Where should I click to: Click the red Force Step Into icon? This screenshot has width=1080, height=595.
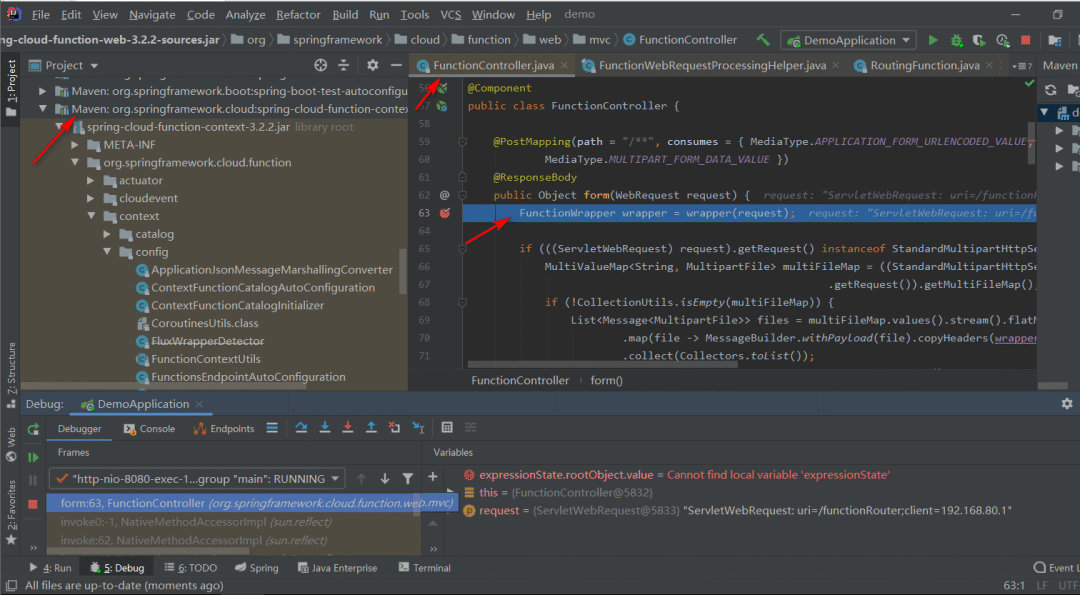(348, 428)
